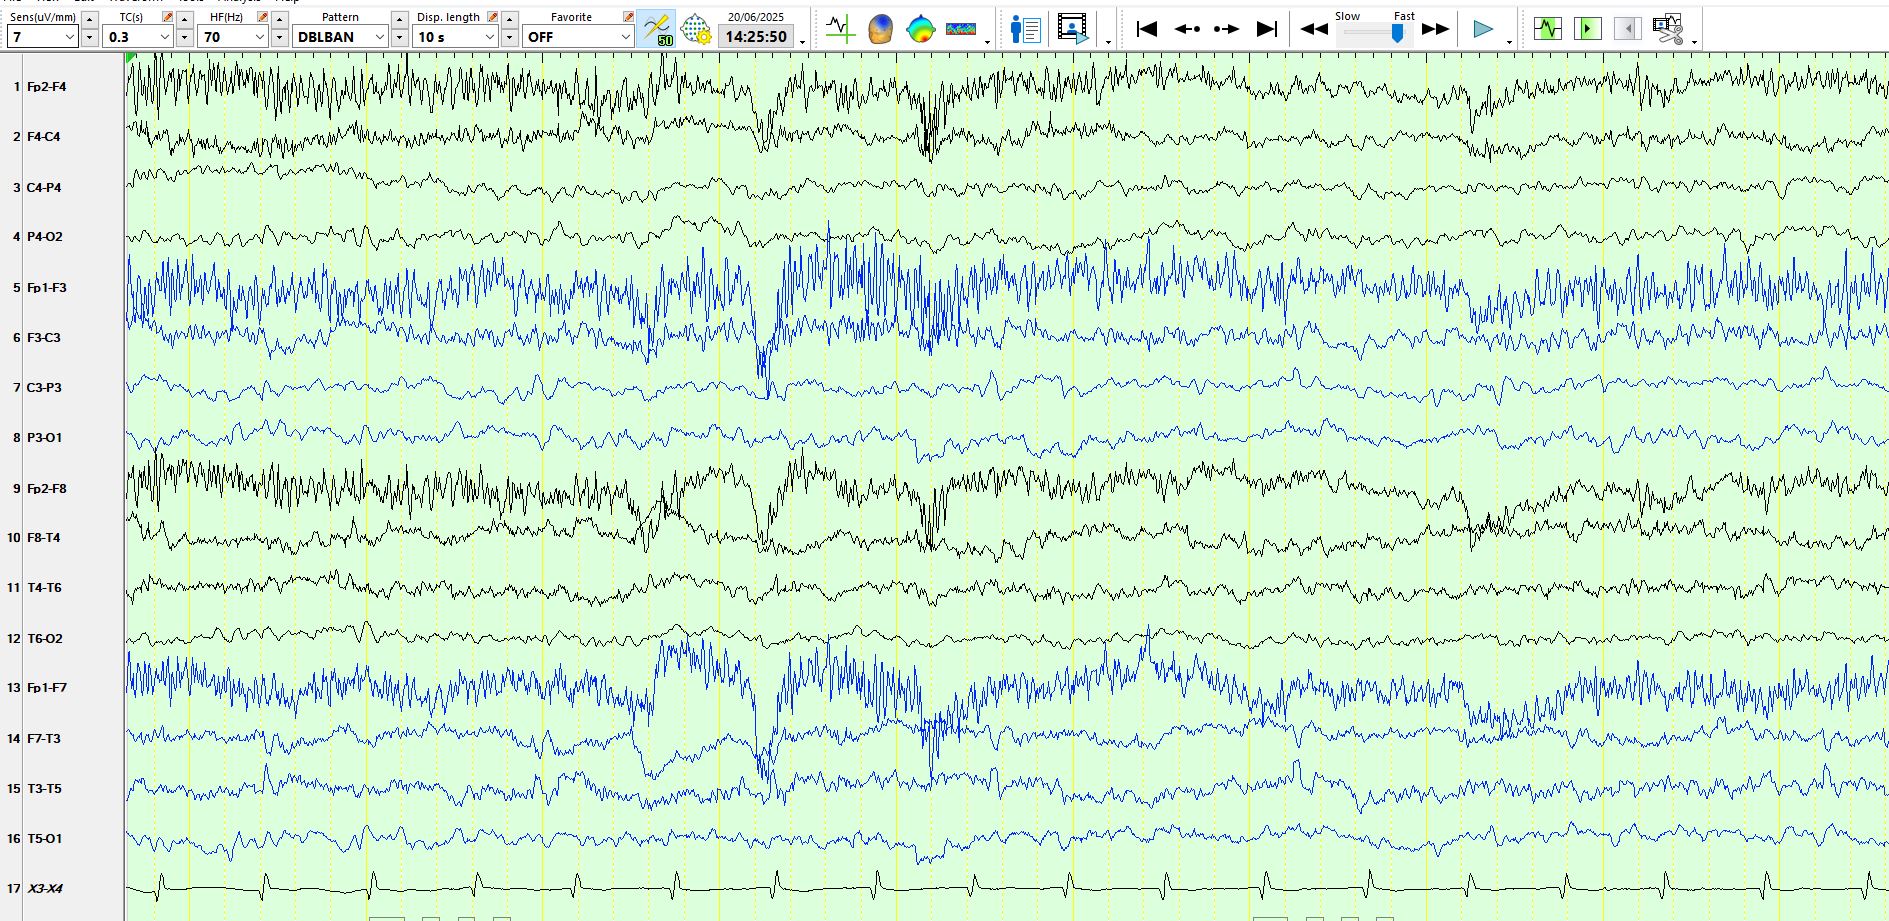Open the video clip cutting tool

1668,29
